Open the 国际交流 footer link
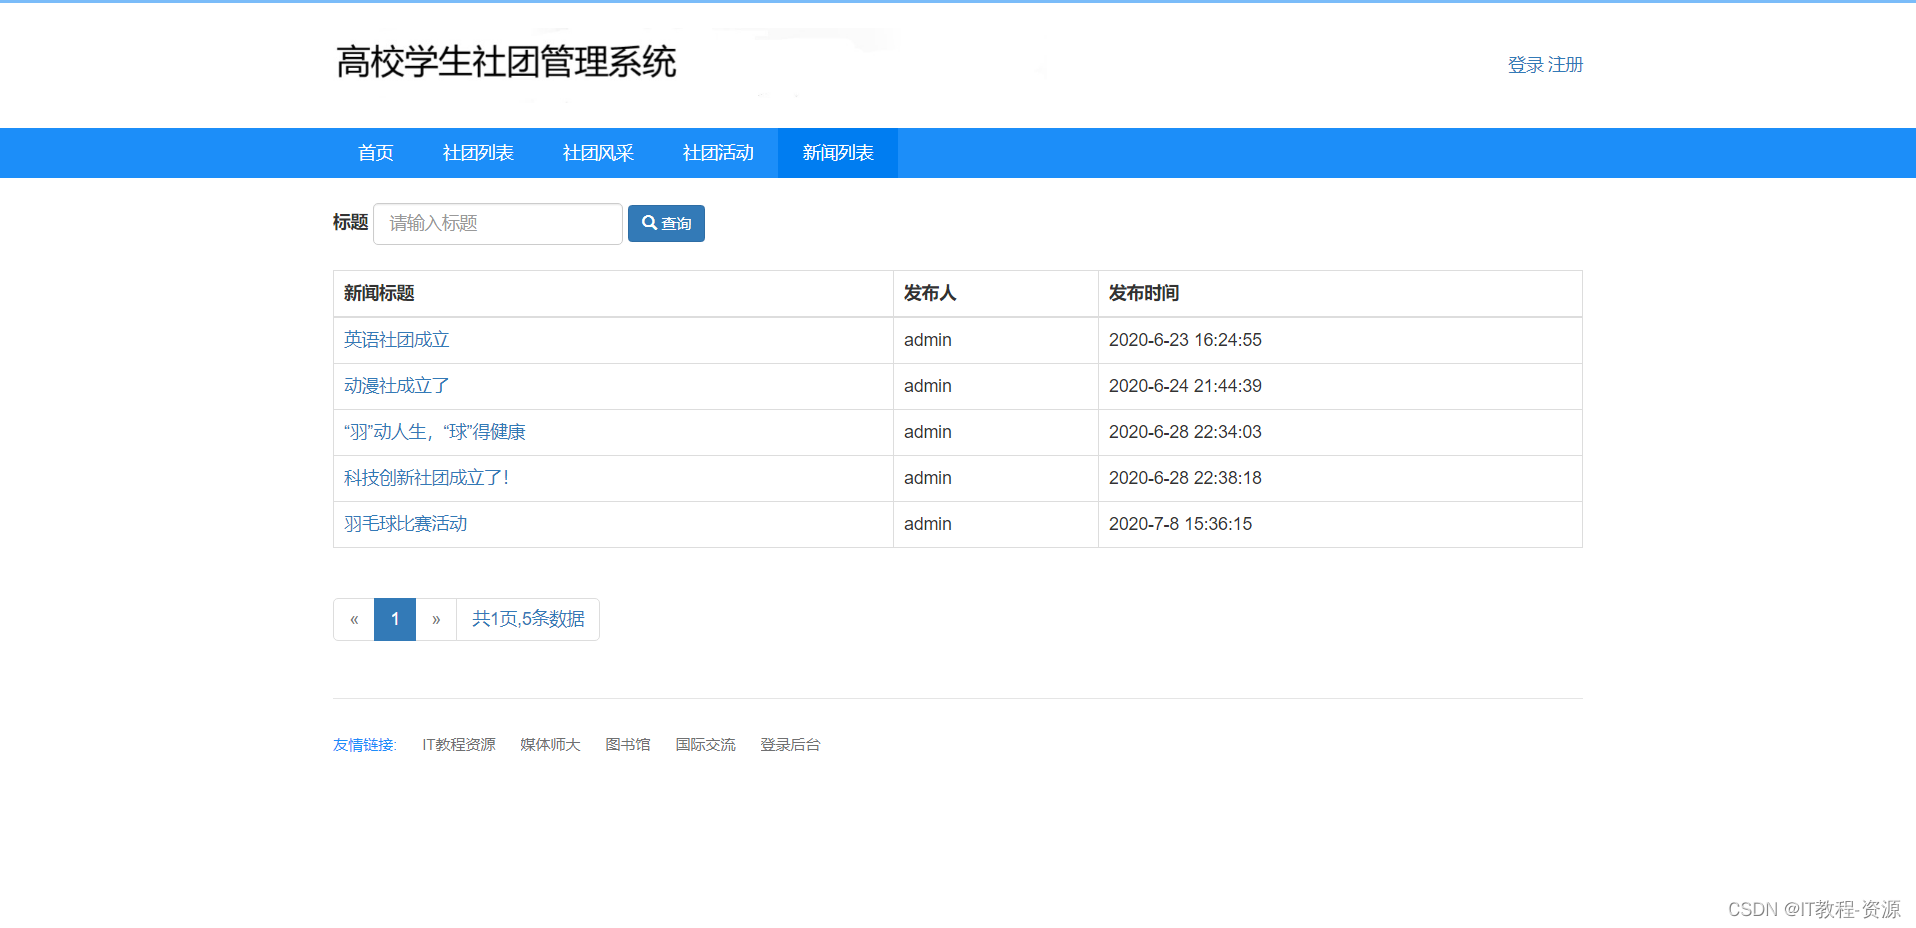Image resolution: width=1916 pixels, height=928 pixels. (705, 745)
